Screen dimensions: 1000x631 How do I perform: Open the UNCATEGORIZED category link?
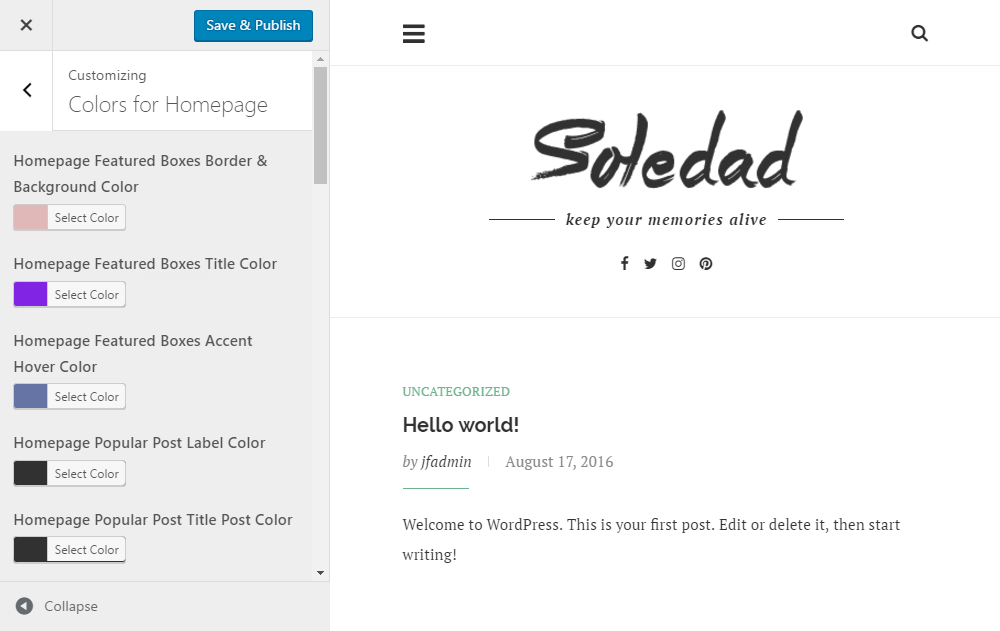[456, 391]
